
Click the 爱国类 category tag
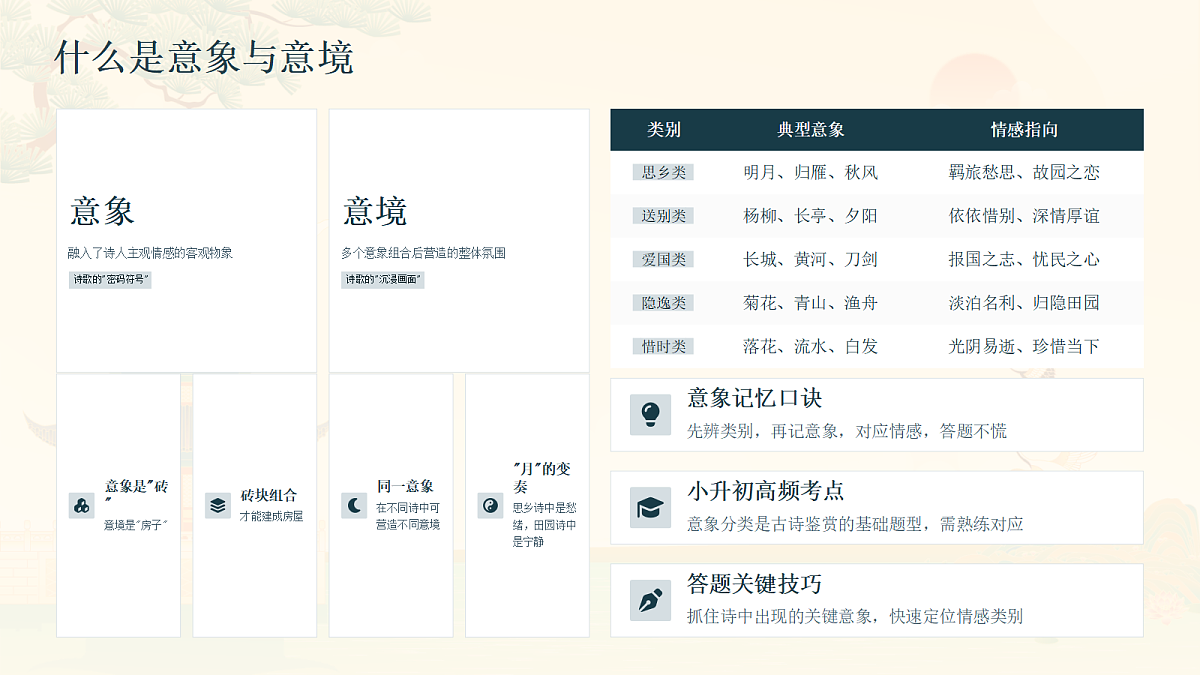pyautogui.click(x=664, y=259)
